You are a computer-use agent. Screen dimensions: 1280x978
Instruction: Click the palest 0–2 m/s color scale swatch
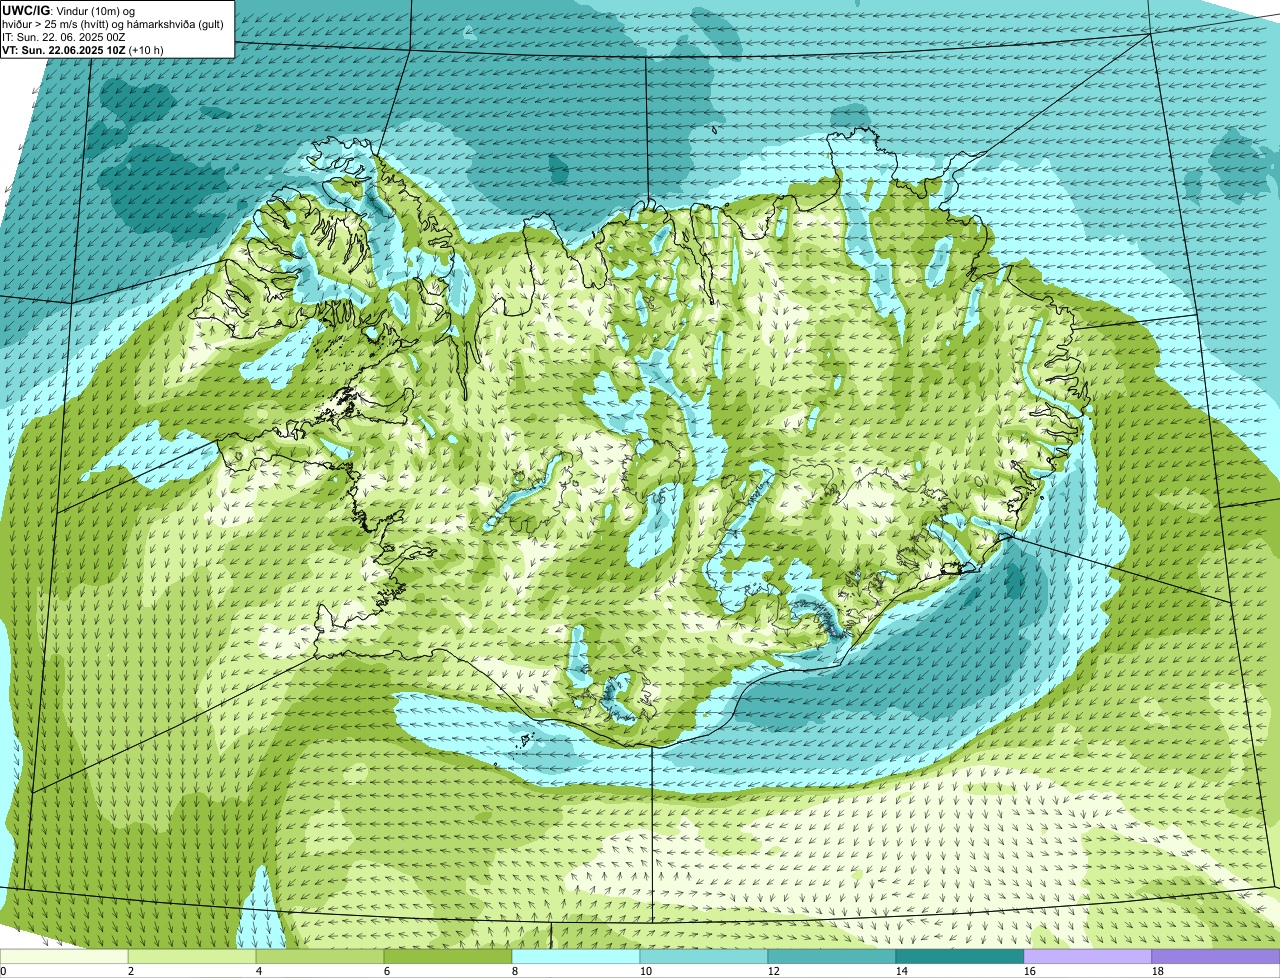pos(64,956)
